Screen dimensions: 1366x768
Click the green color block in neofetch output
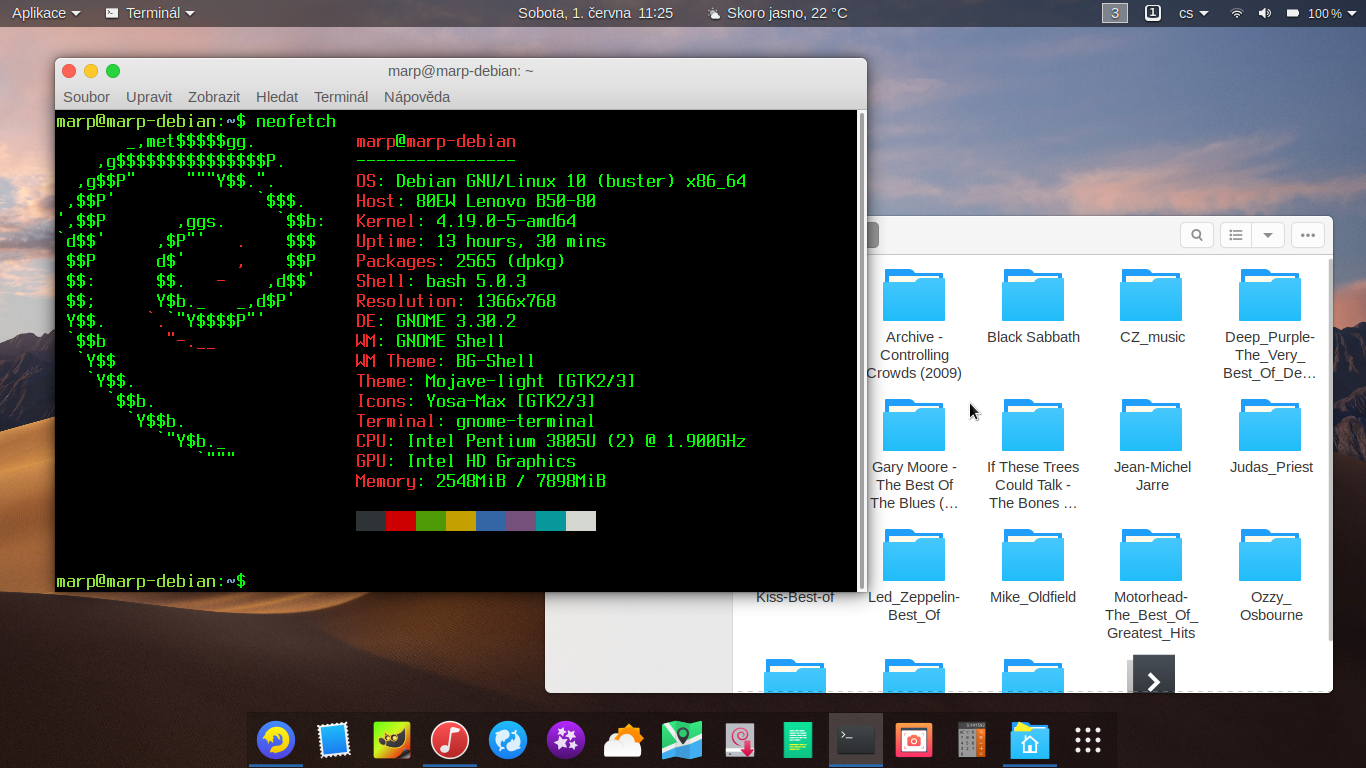click(x=431, y=521)
